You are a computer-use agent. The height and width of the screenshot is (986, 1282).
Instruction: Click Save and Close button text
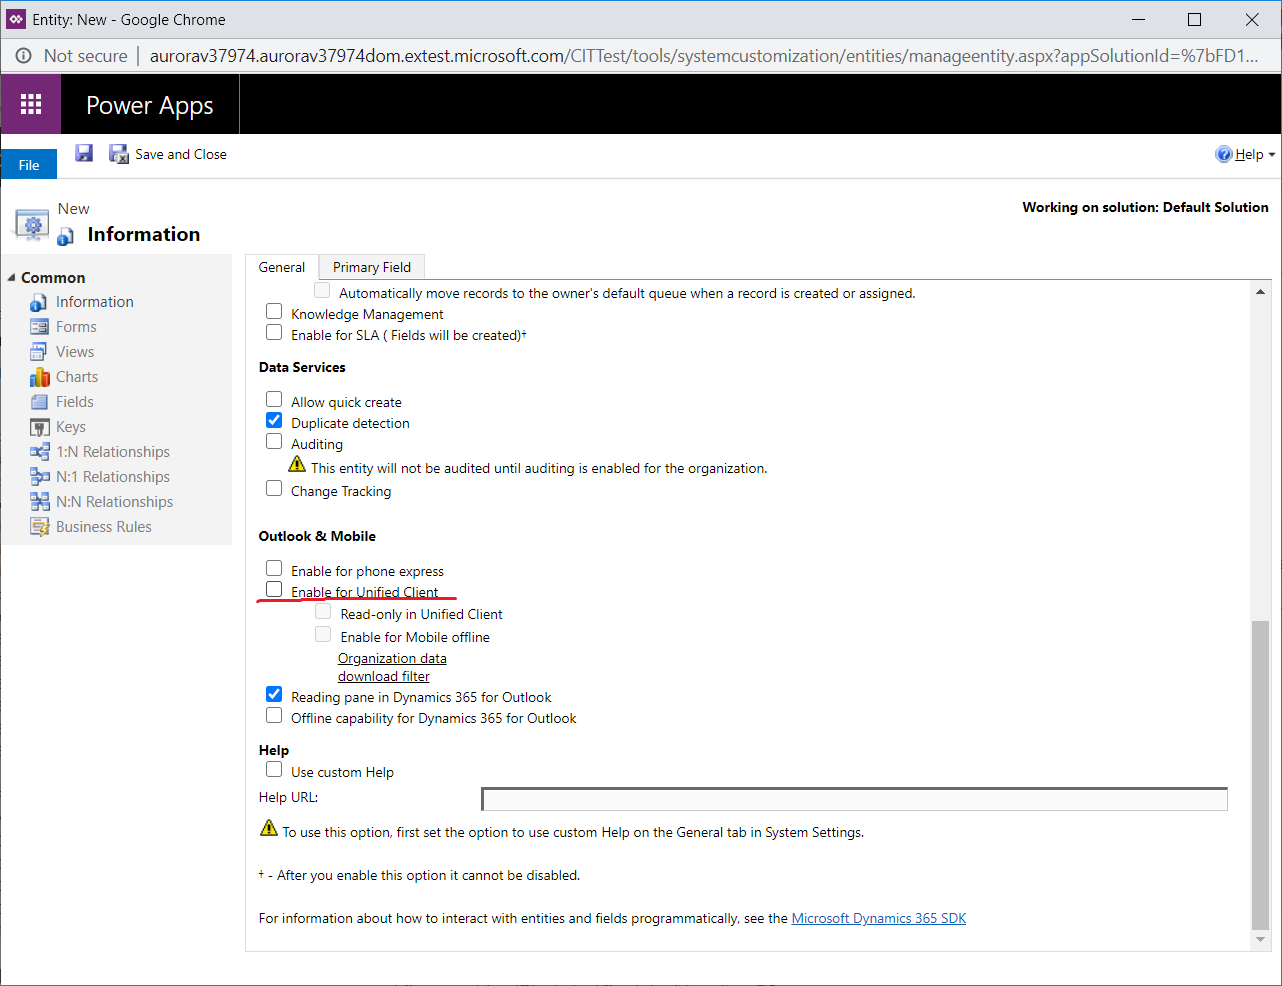[x=181, y=154]
